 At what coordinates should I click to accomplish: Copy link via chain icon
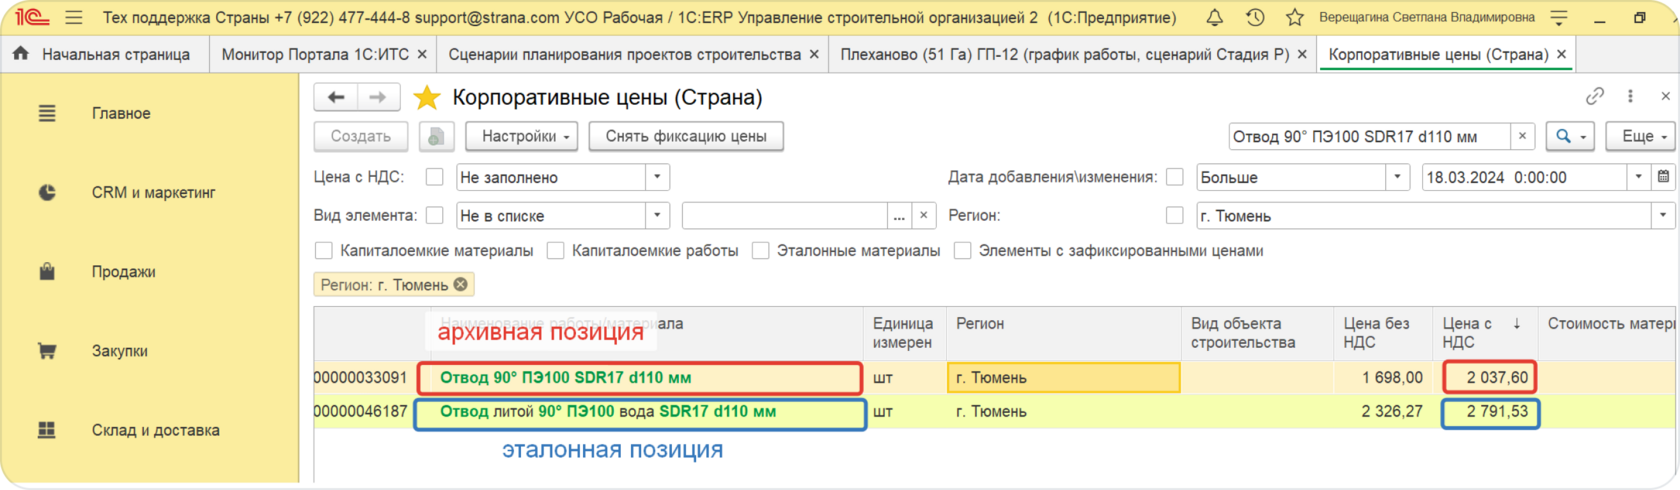(1595, 96)
